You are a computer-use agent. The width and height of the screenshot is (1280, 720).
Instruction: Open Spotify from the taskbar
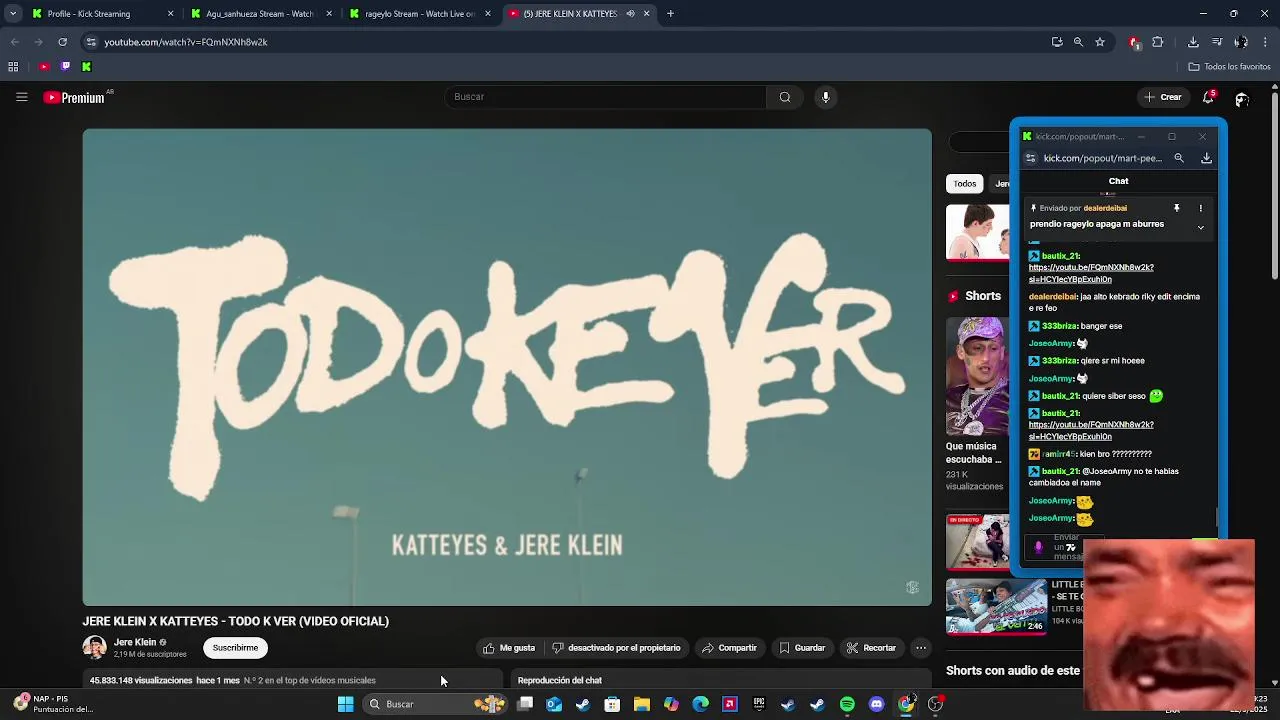847,704
